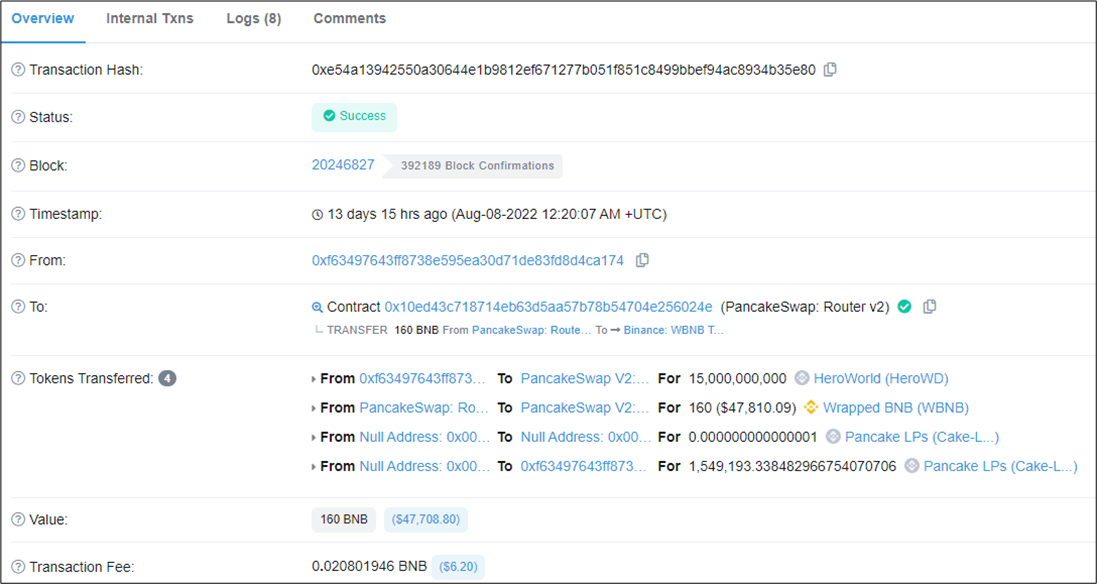Open contract 0x10ed43c718714eb6... link

point(548,306)
